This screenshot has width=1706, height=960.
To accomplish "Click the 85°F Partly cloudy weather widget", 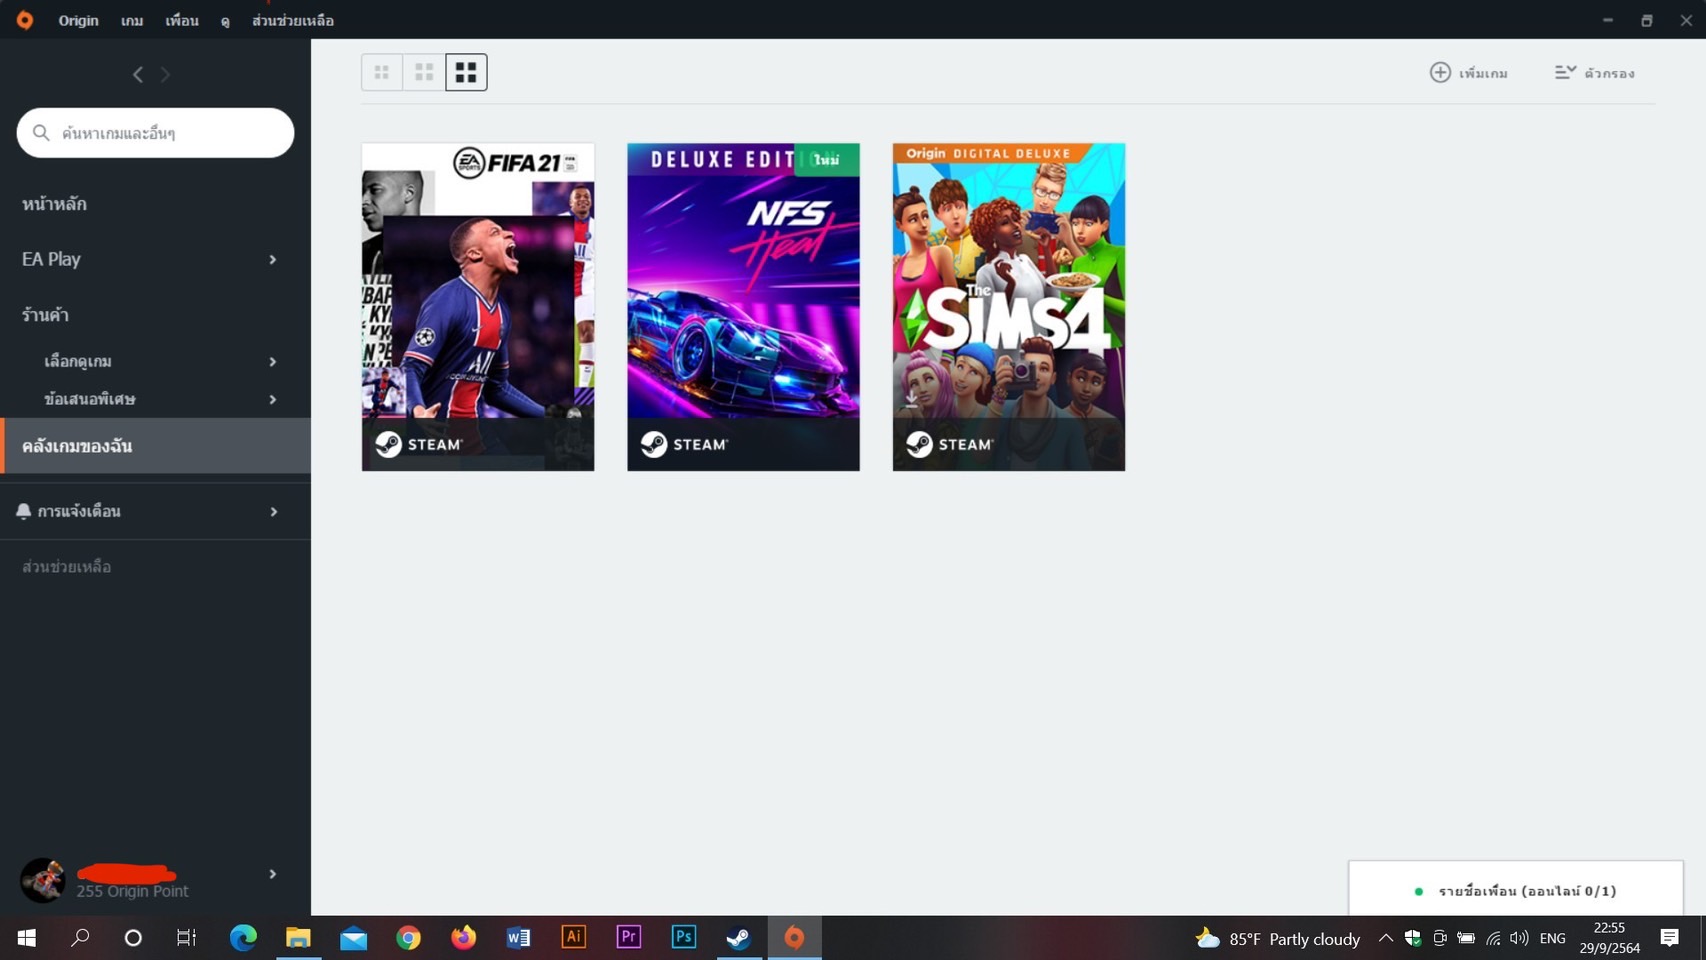I will [x=1278, y=939].
